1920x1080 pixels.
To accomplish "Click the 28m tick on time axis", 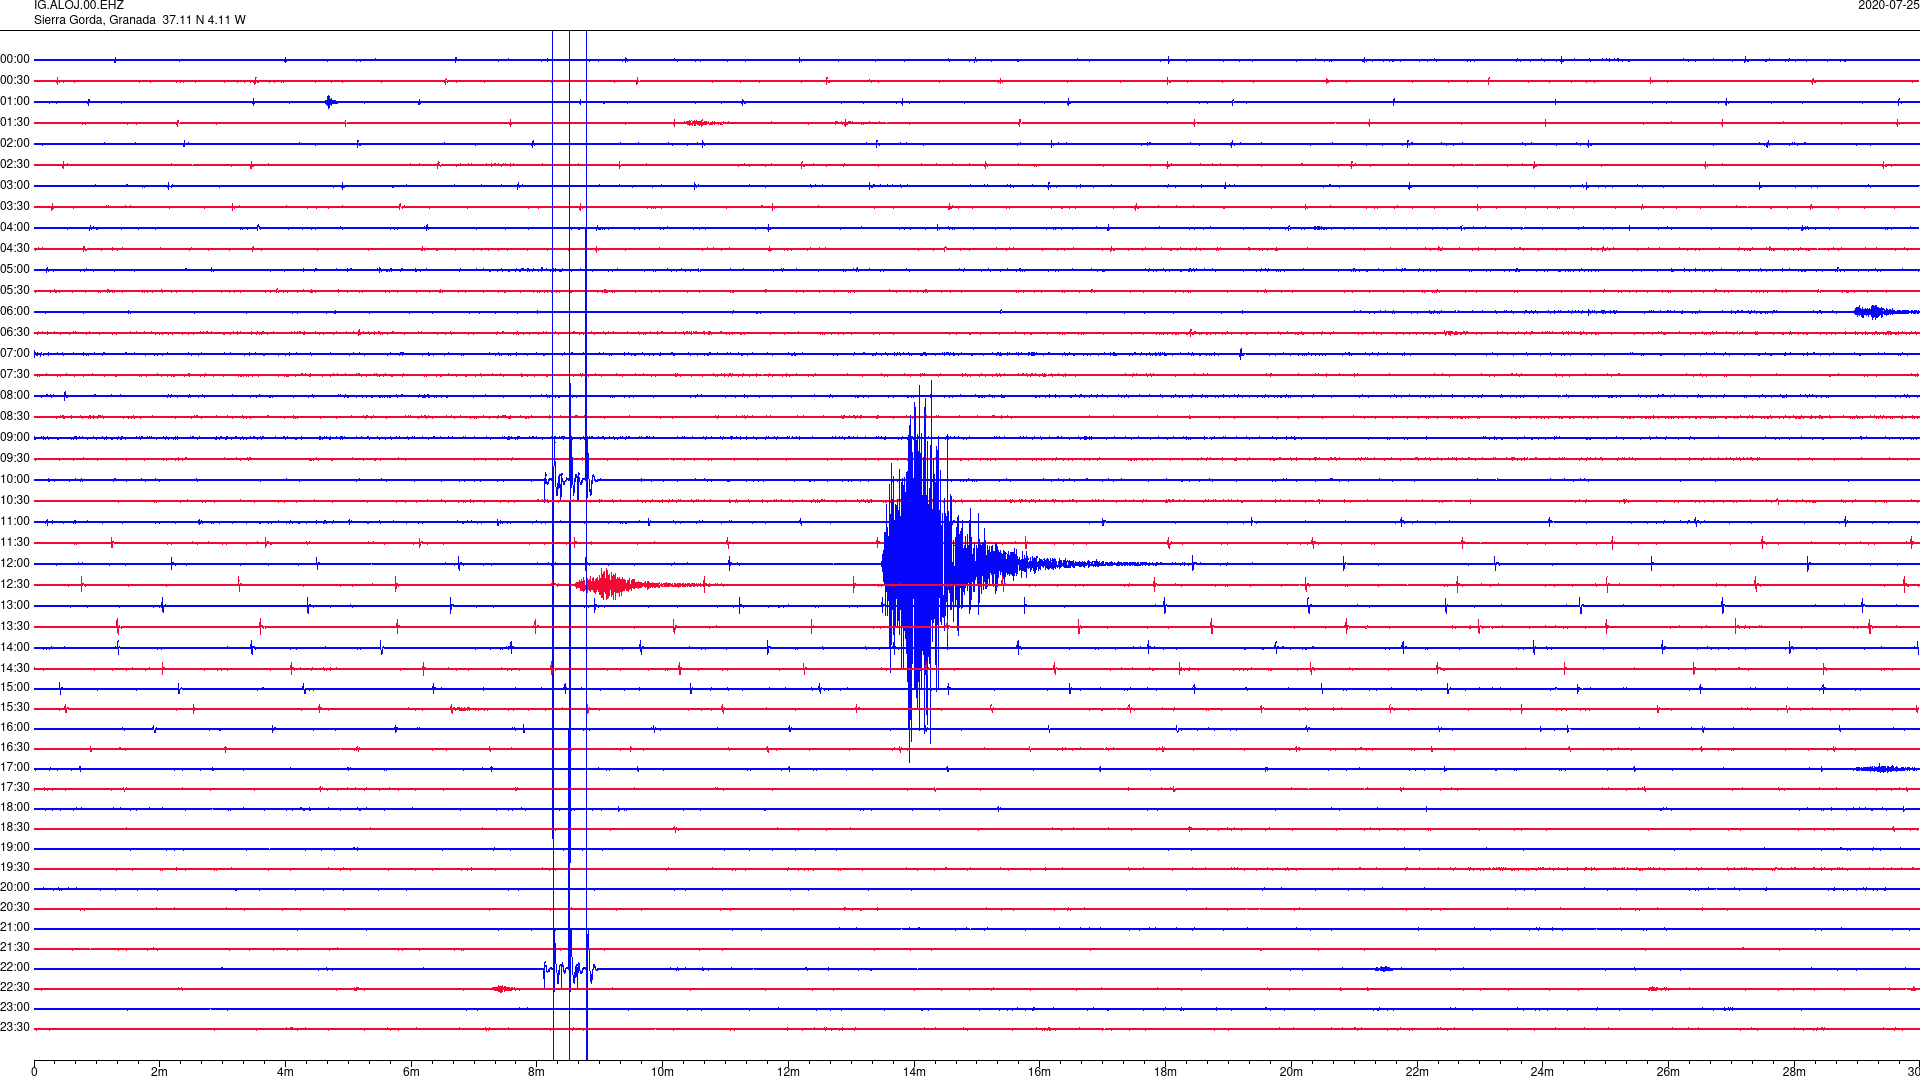I will (x=1794, y=1072).
